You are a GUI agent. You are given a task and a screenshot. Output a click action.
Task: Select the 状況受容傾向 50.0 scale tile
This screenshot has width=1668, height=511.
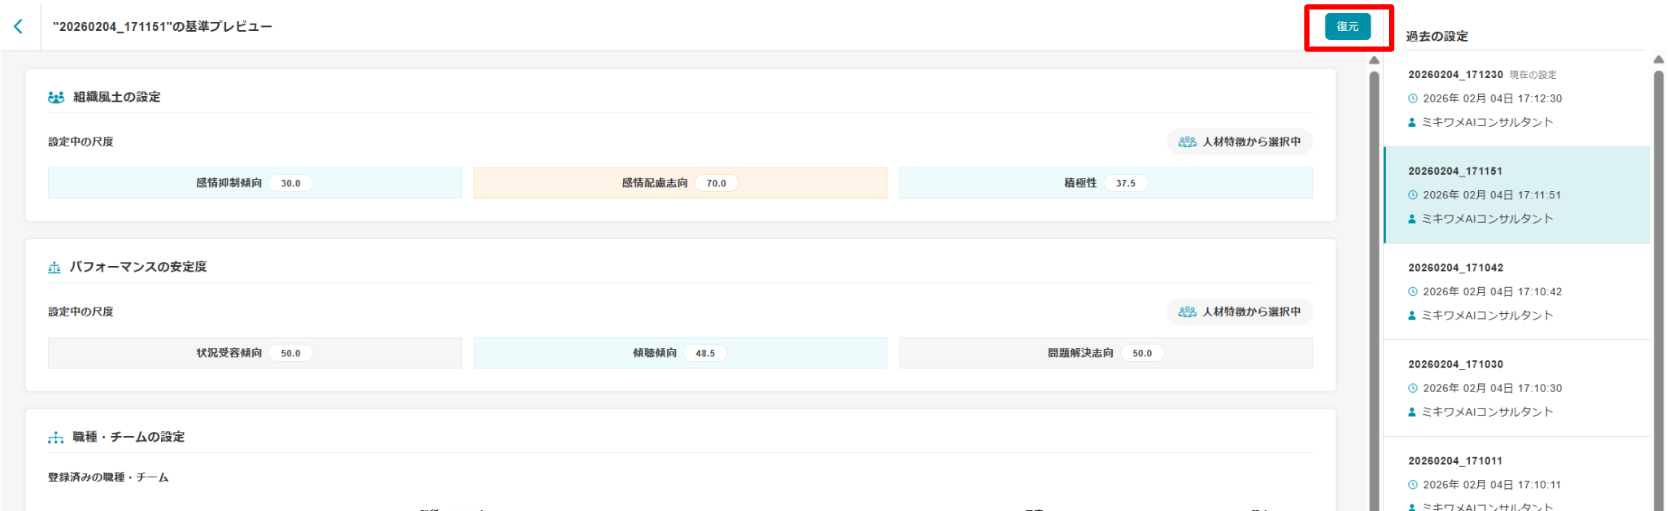254,353
